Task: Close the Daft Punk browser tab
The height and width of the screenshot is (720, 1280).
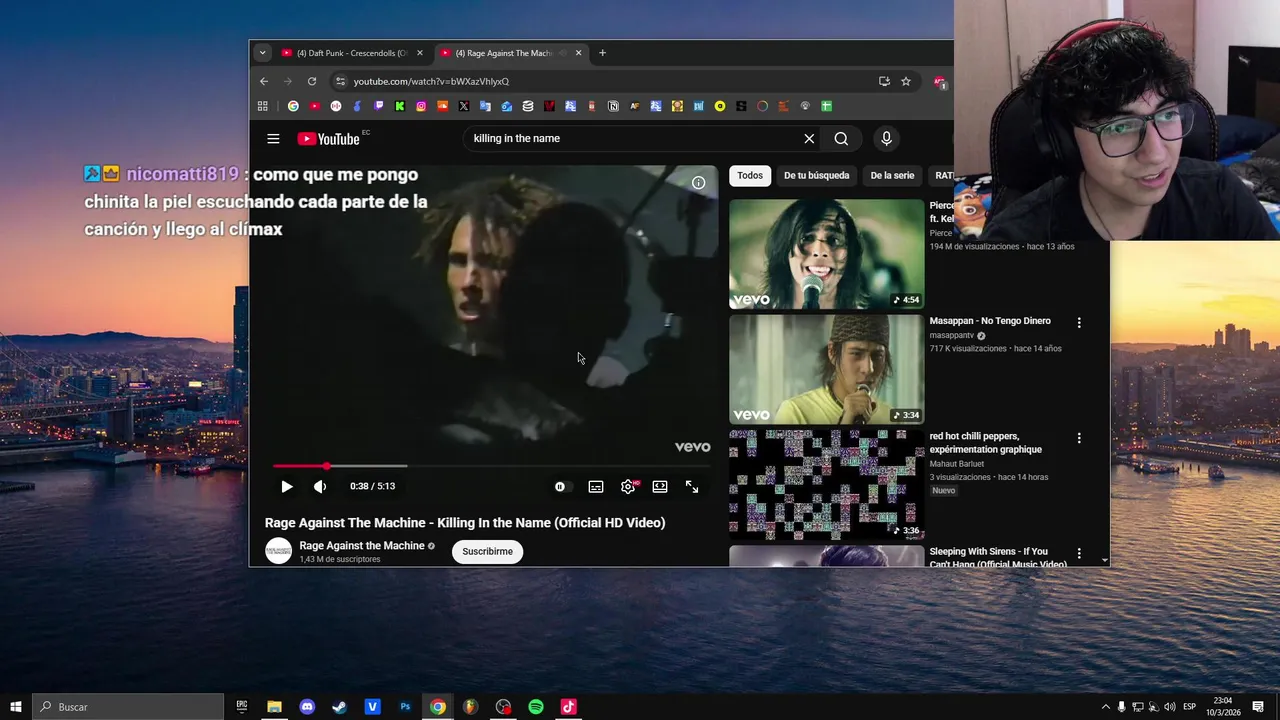Action: [x=420, y=53]
